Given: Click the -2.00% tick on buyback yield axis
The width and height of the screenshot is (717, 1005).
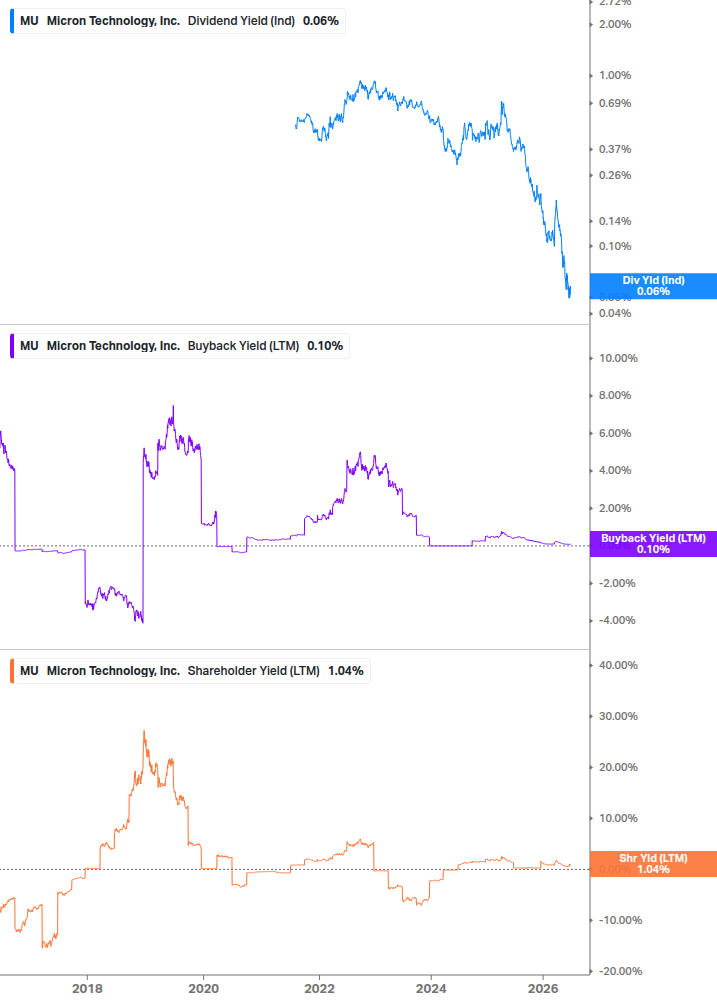Looking at the screenshot, I should pos(617,583).
